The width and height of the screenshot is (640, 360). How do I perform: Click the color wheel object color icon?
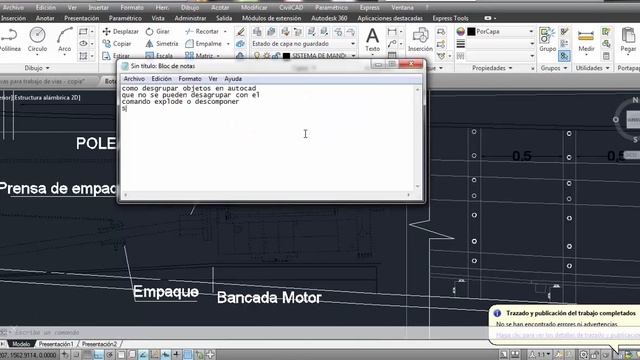(461, 31)
